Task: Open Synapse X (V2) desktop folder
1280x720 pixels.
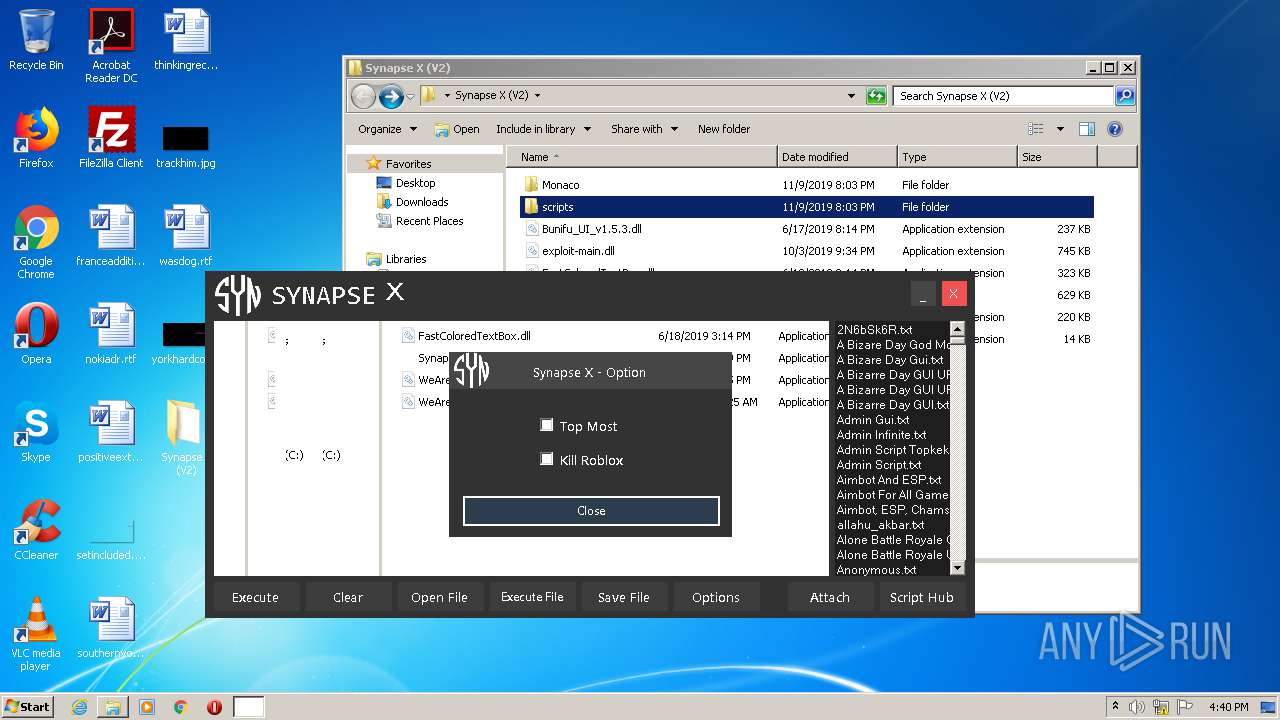Action: pyautogui.click(x=183, y=438)
